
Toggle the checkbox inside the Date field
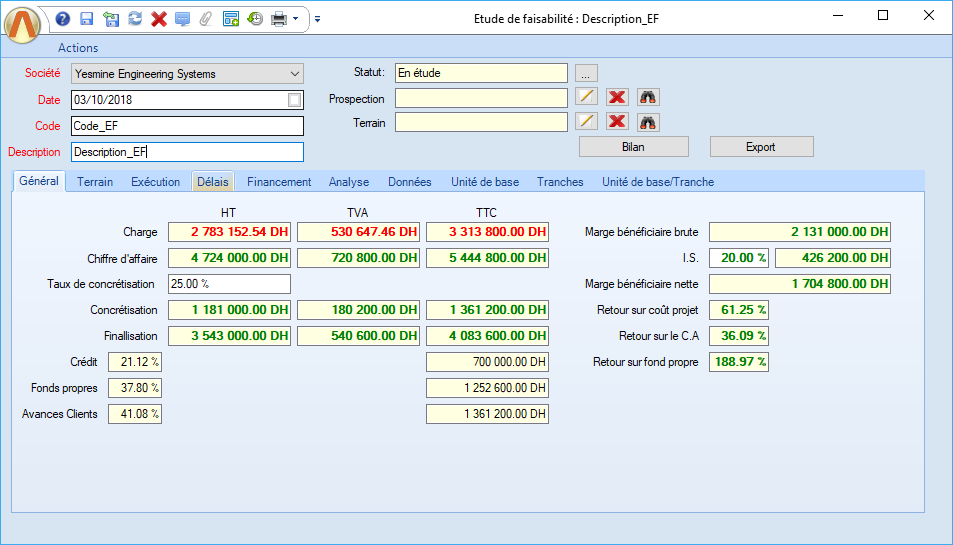294,100
